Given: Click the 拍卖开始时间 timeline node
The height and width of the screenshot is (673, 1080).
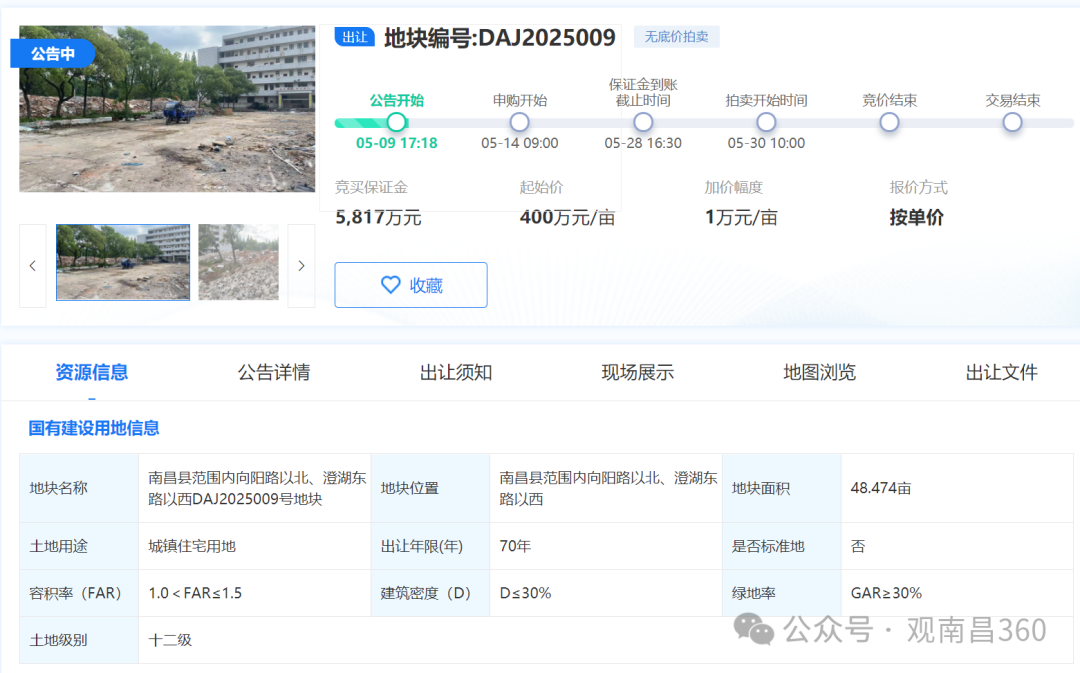Looking at the screenshot, I should [766, 122].
